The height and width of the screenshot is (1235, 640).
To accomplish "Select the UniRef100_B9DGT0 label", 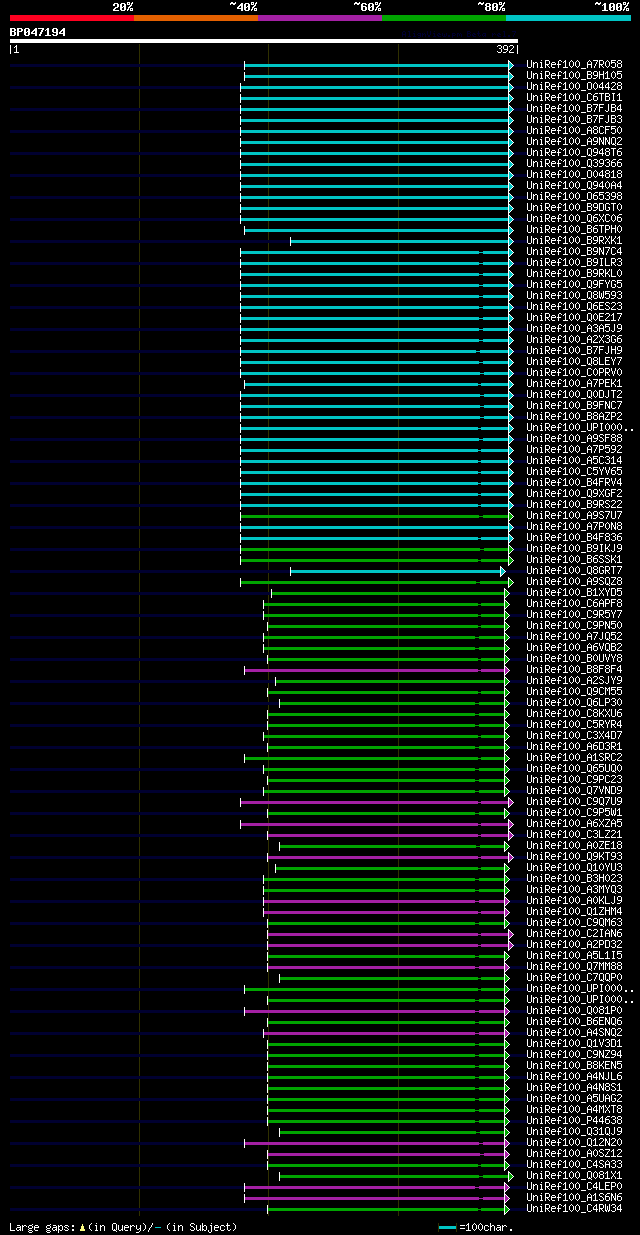I will (574, 207).
